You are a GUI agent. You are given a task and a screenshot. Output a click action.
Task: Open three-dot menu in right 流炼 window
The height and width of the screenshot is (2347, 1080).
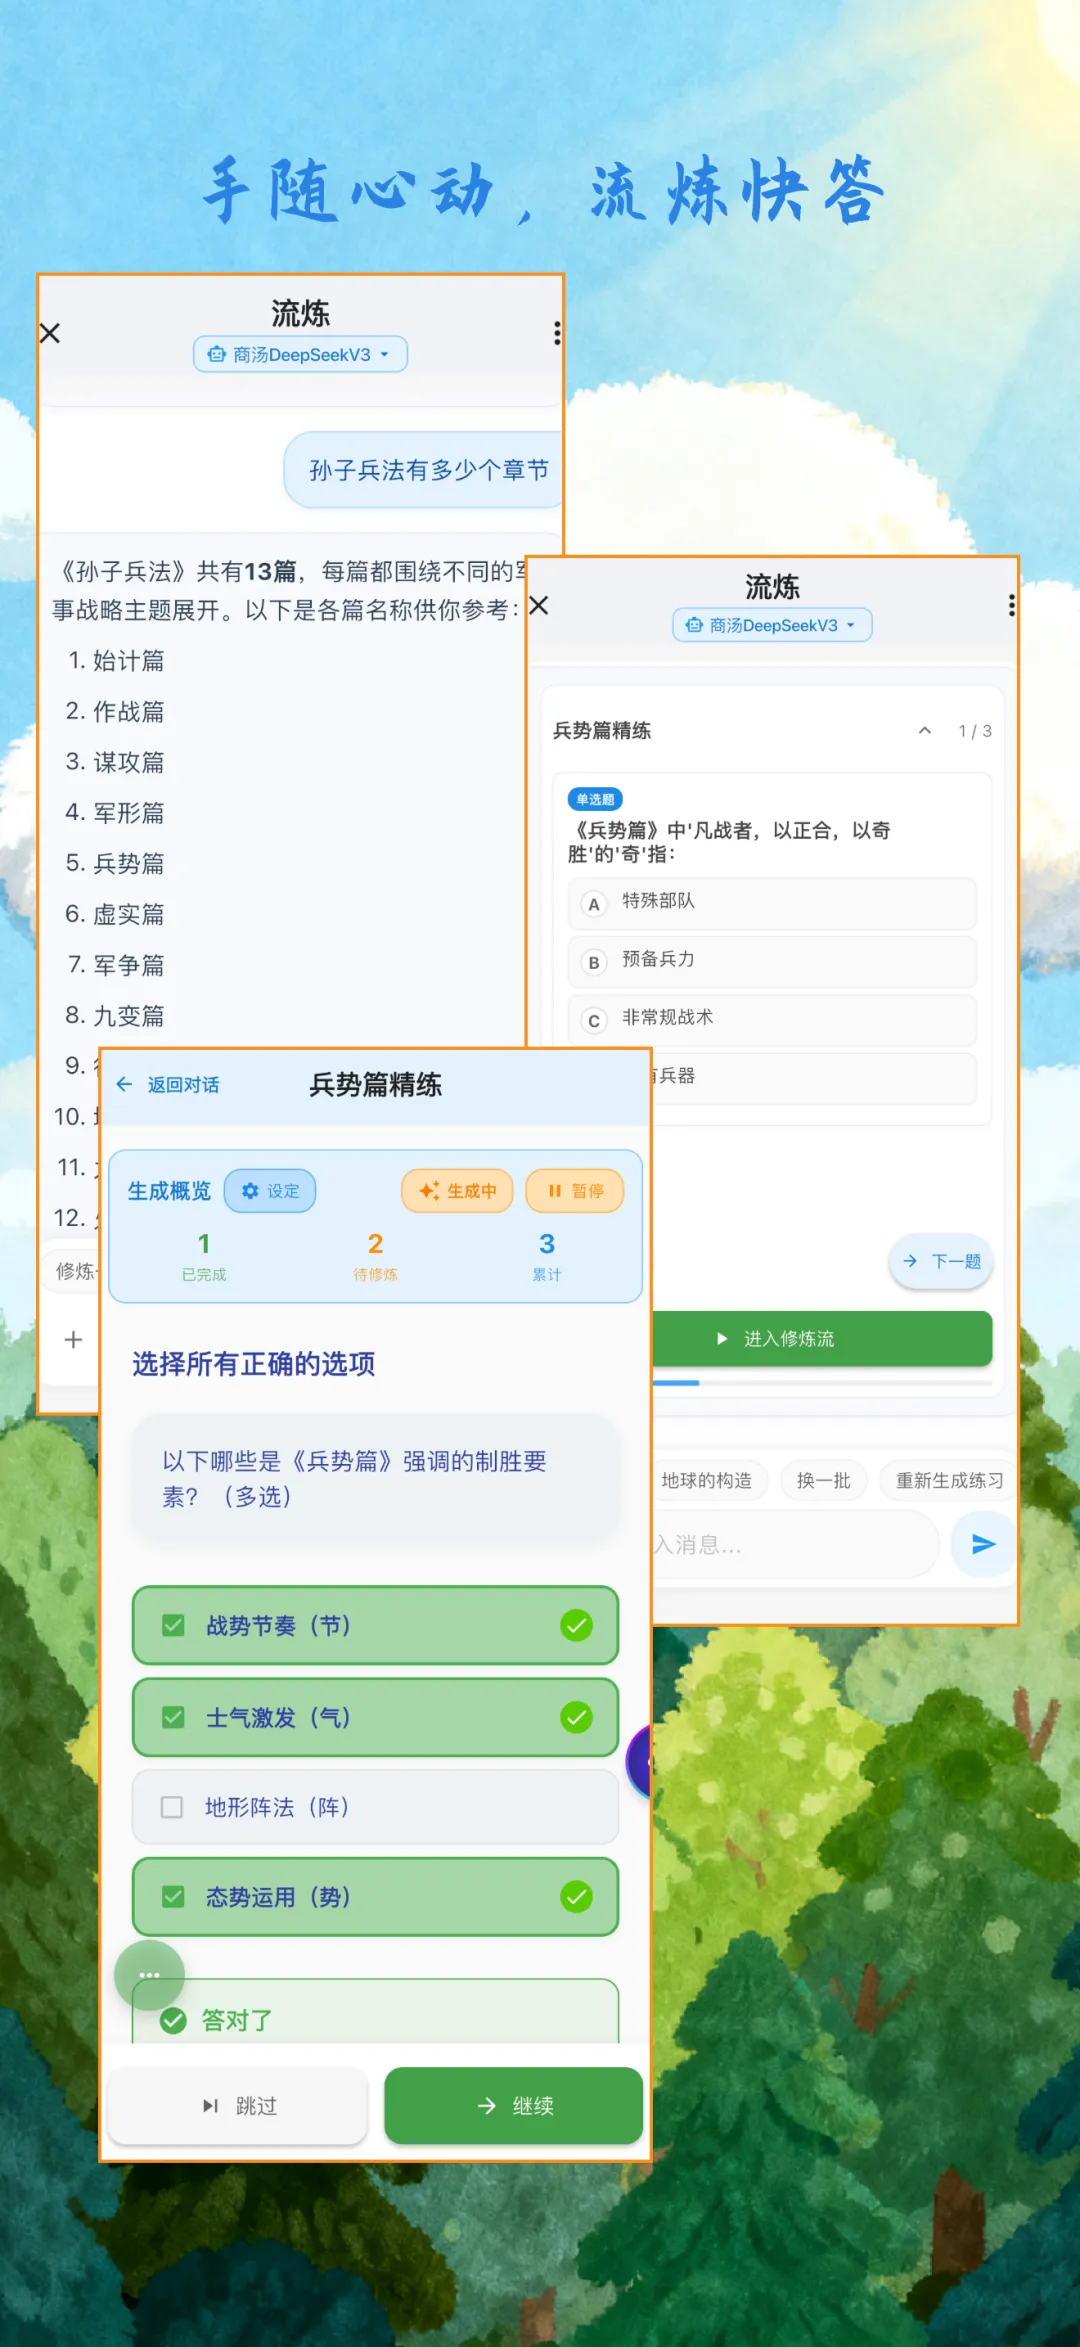(x=1012, y=605)
